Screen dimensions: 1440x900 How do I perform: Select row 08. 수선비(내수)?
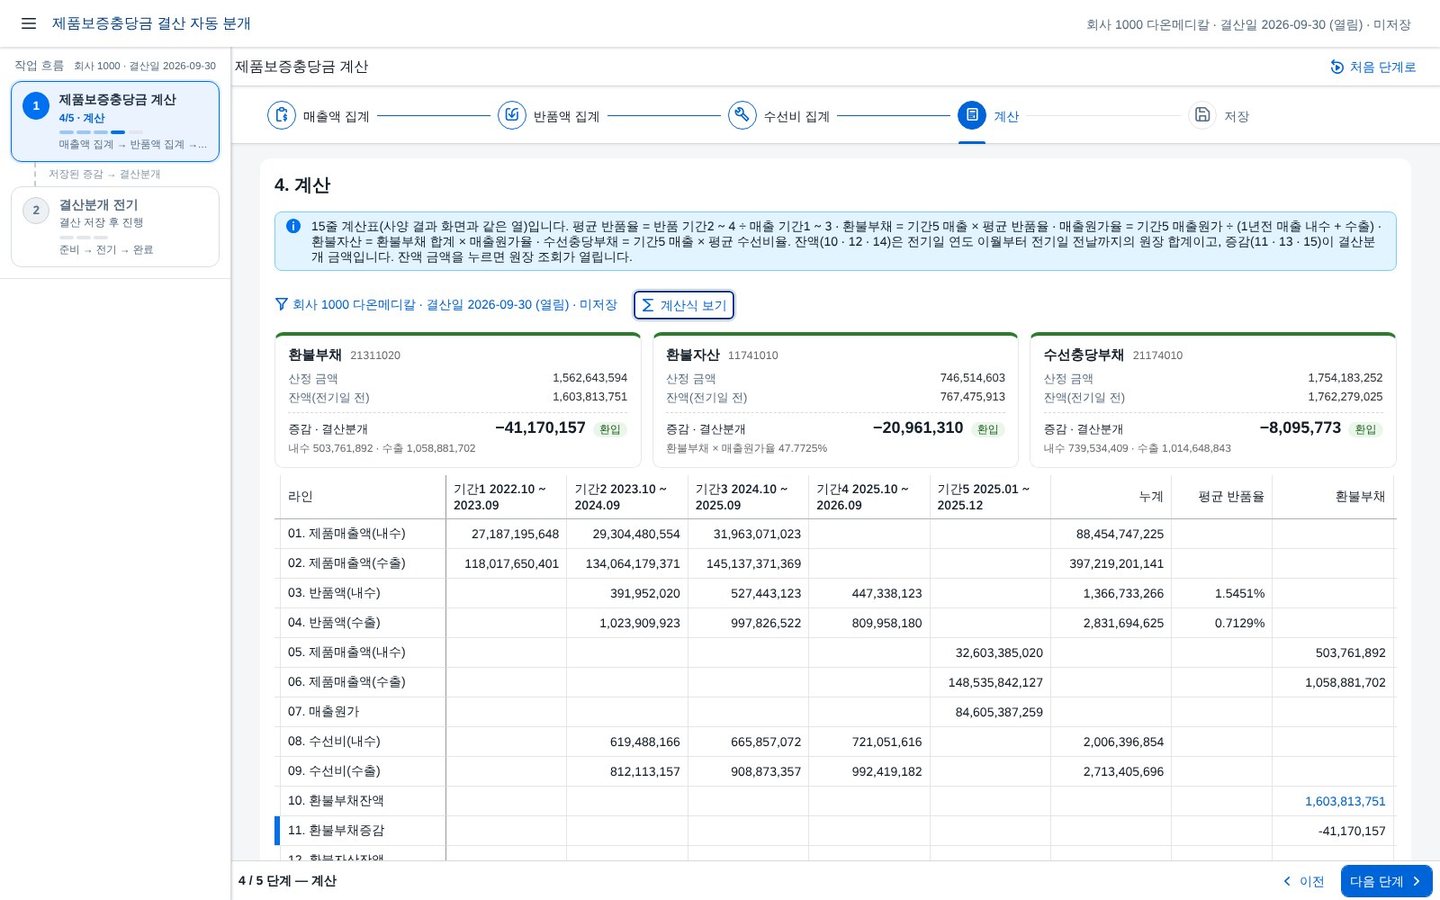(835, 742)
